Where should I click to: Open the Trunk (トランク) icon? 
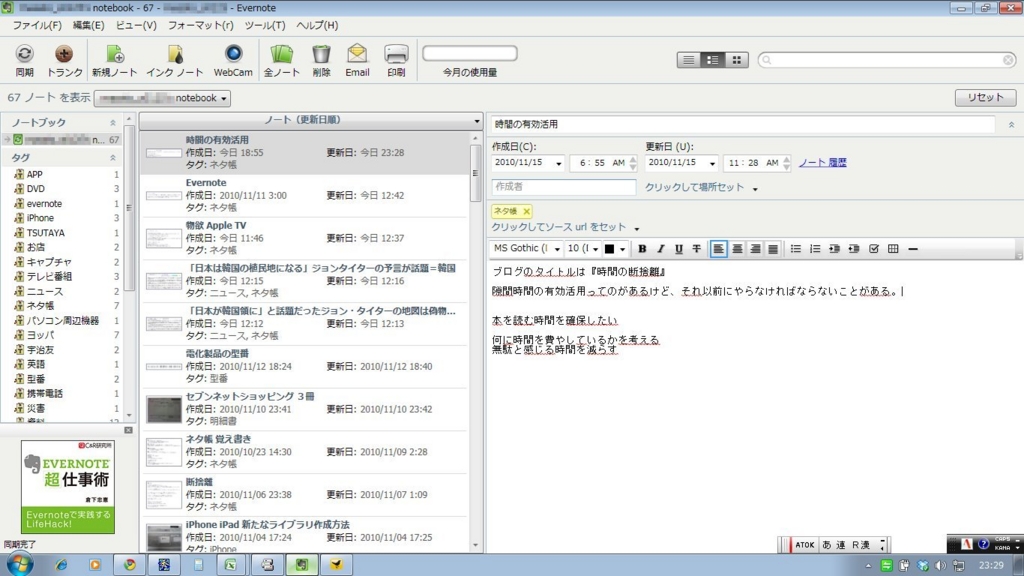point(64,60)
